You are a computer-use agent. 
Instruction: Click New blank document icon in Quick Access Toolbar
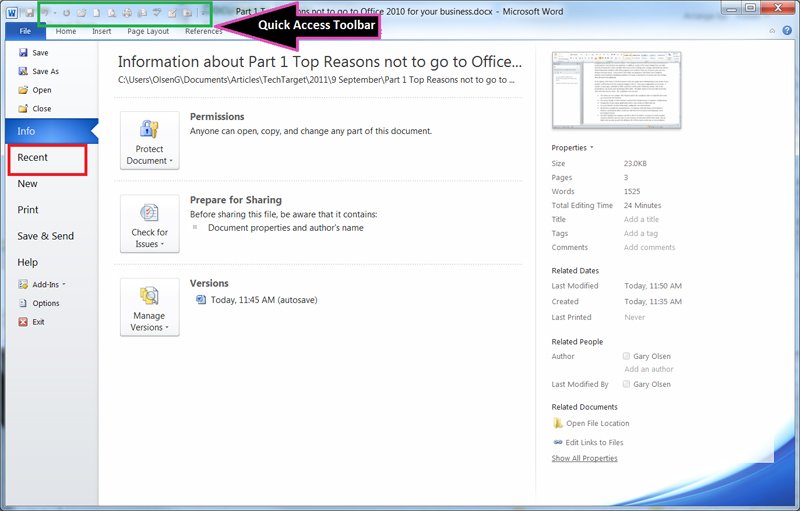[96, 13]
